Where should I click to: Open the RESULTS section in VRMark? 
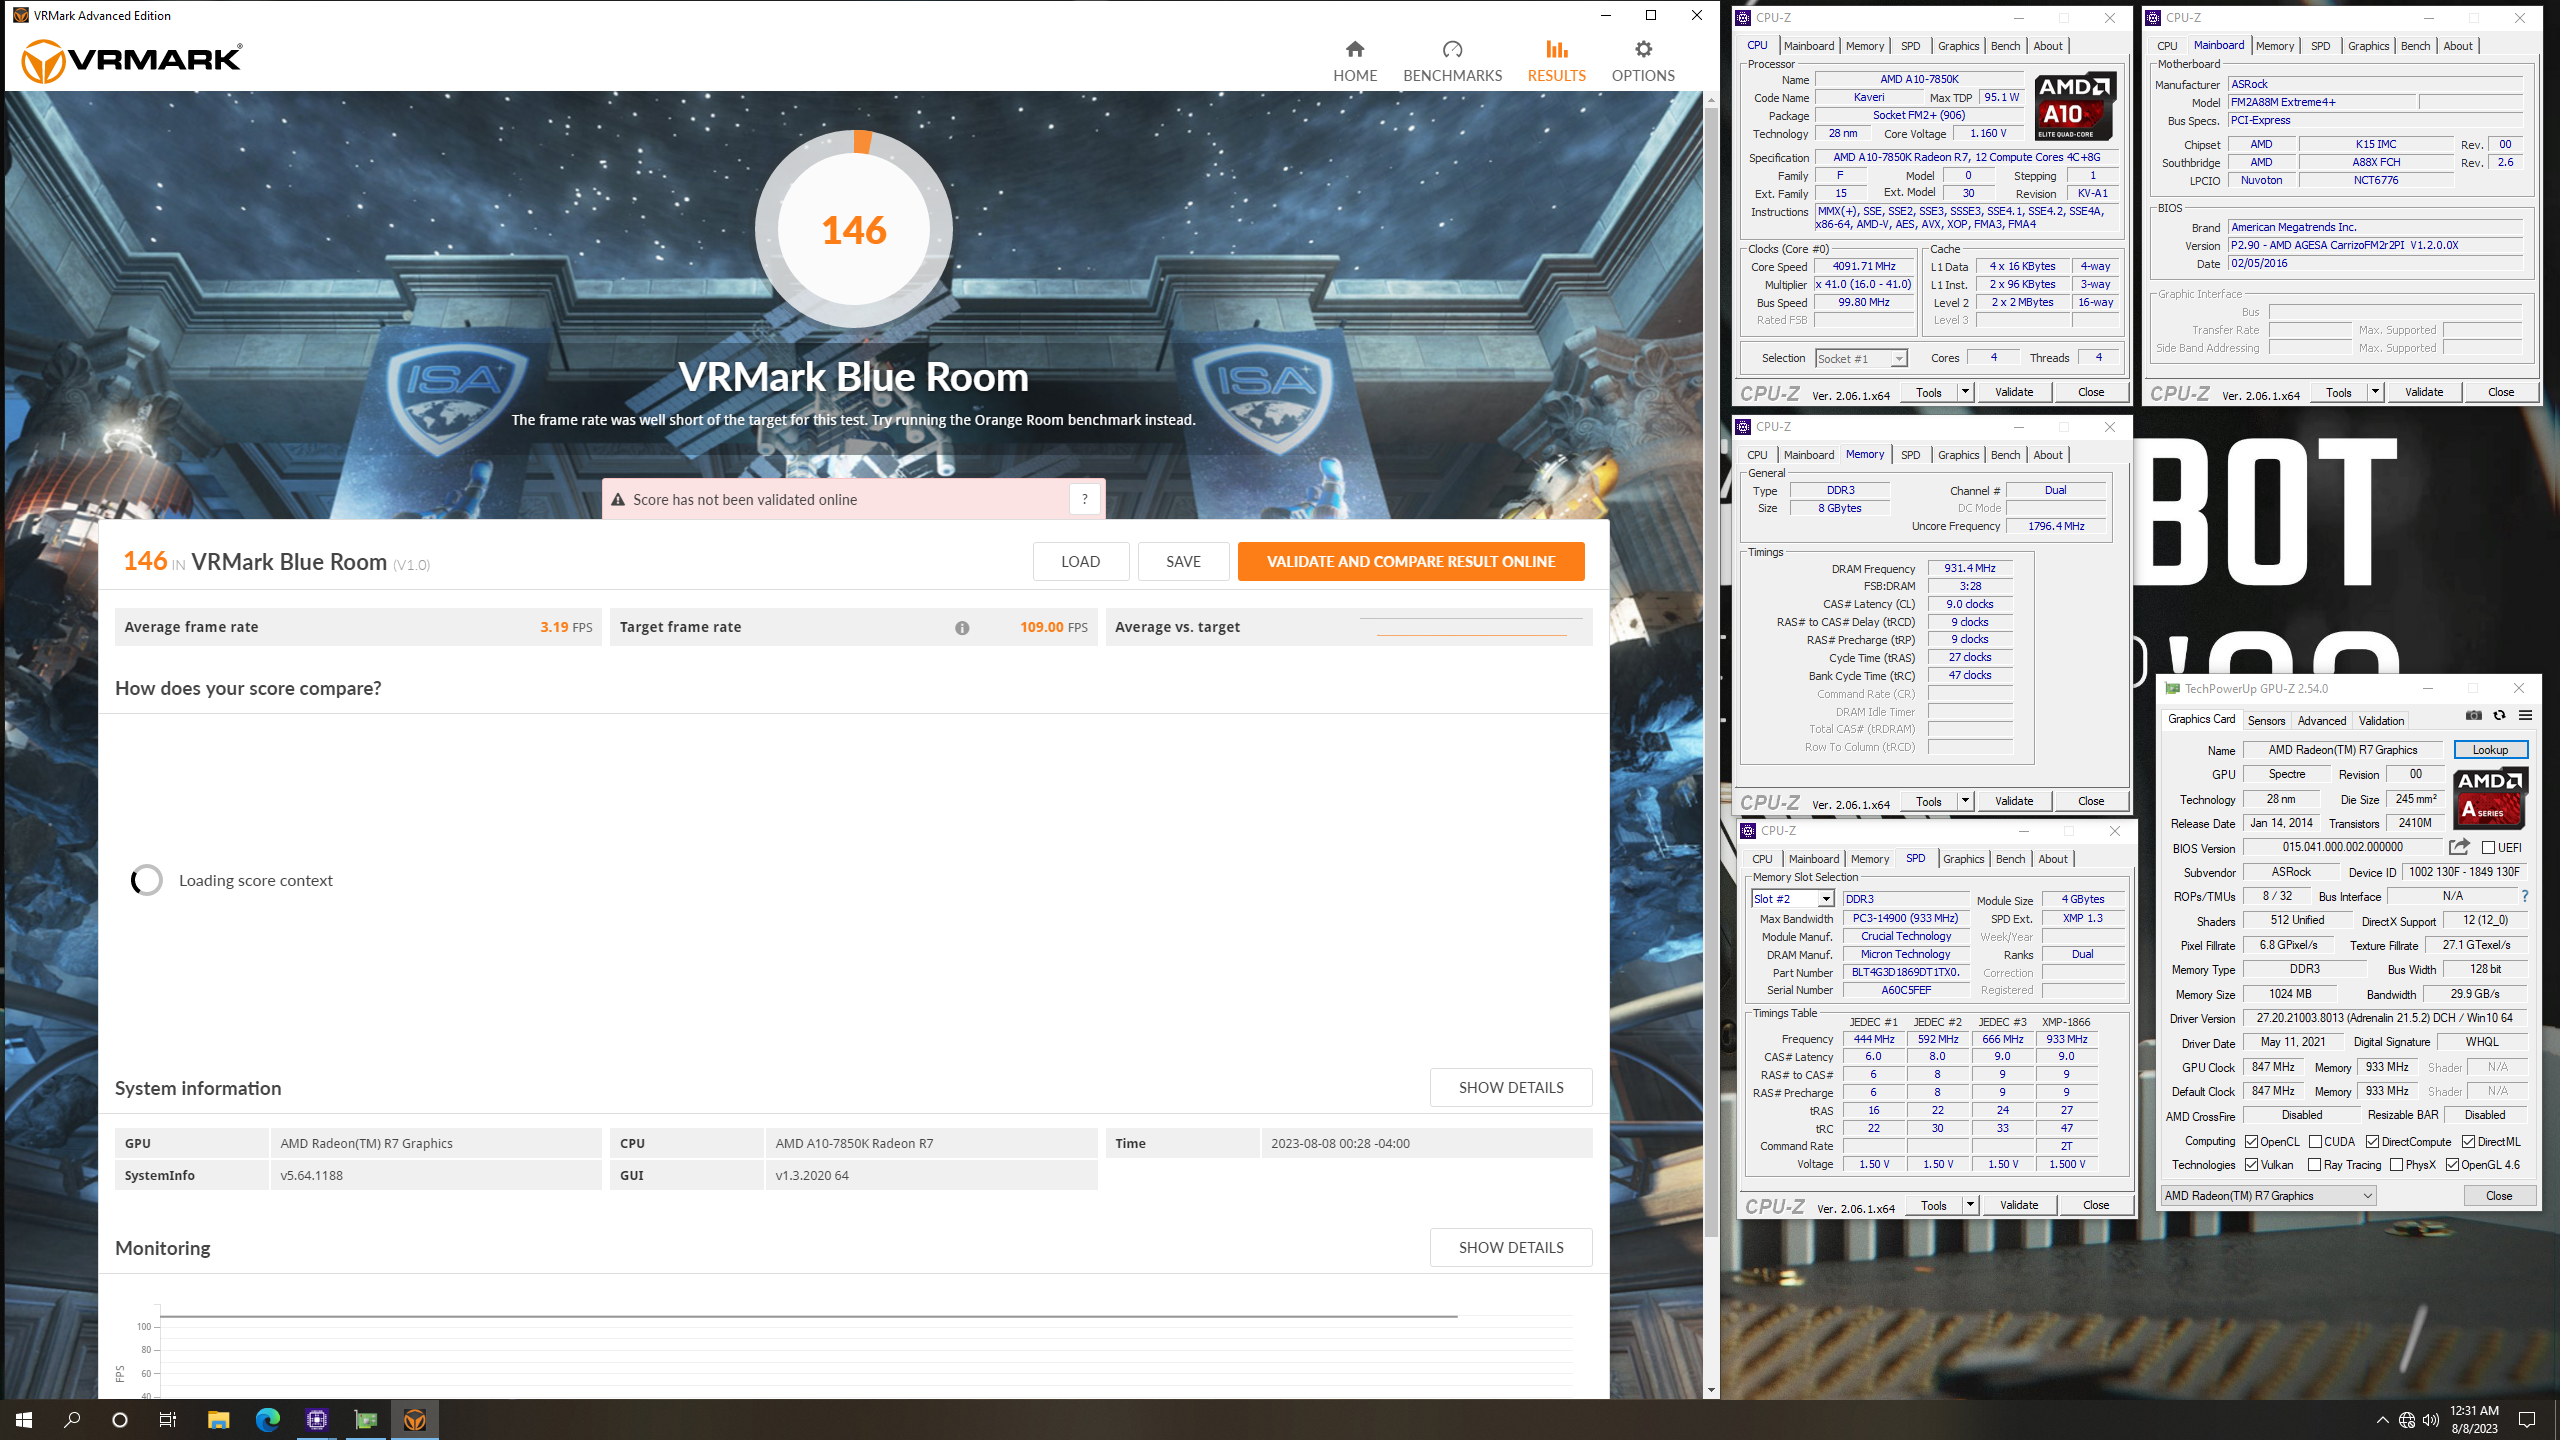1556,61
